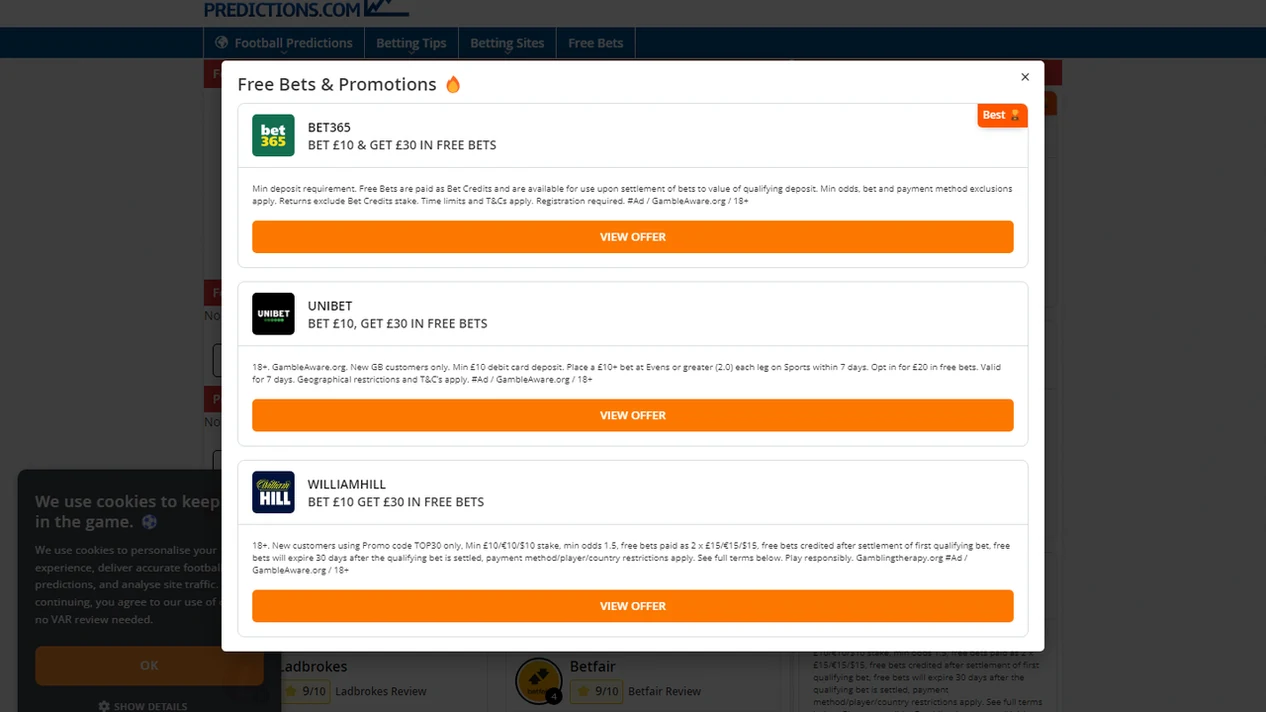Click the orange Best badge

1002,115
